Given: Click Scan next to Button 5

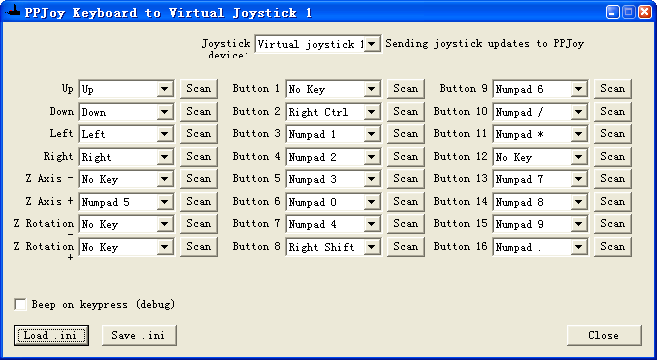Looking at the screenshot, I should (406, 179).
